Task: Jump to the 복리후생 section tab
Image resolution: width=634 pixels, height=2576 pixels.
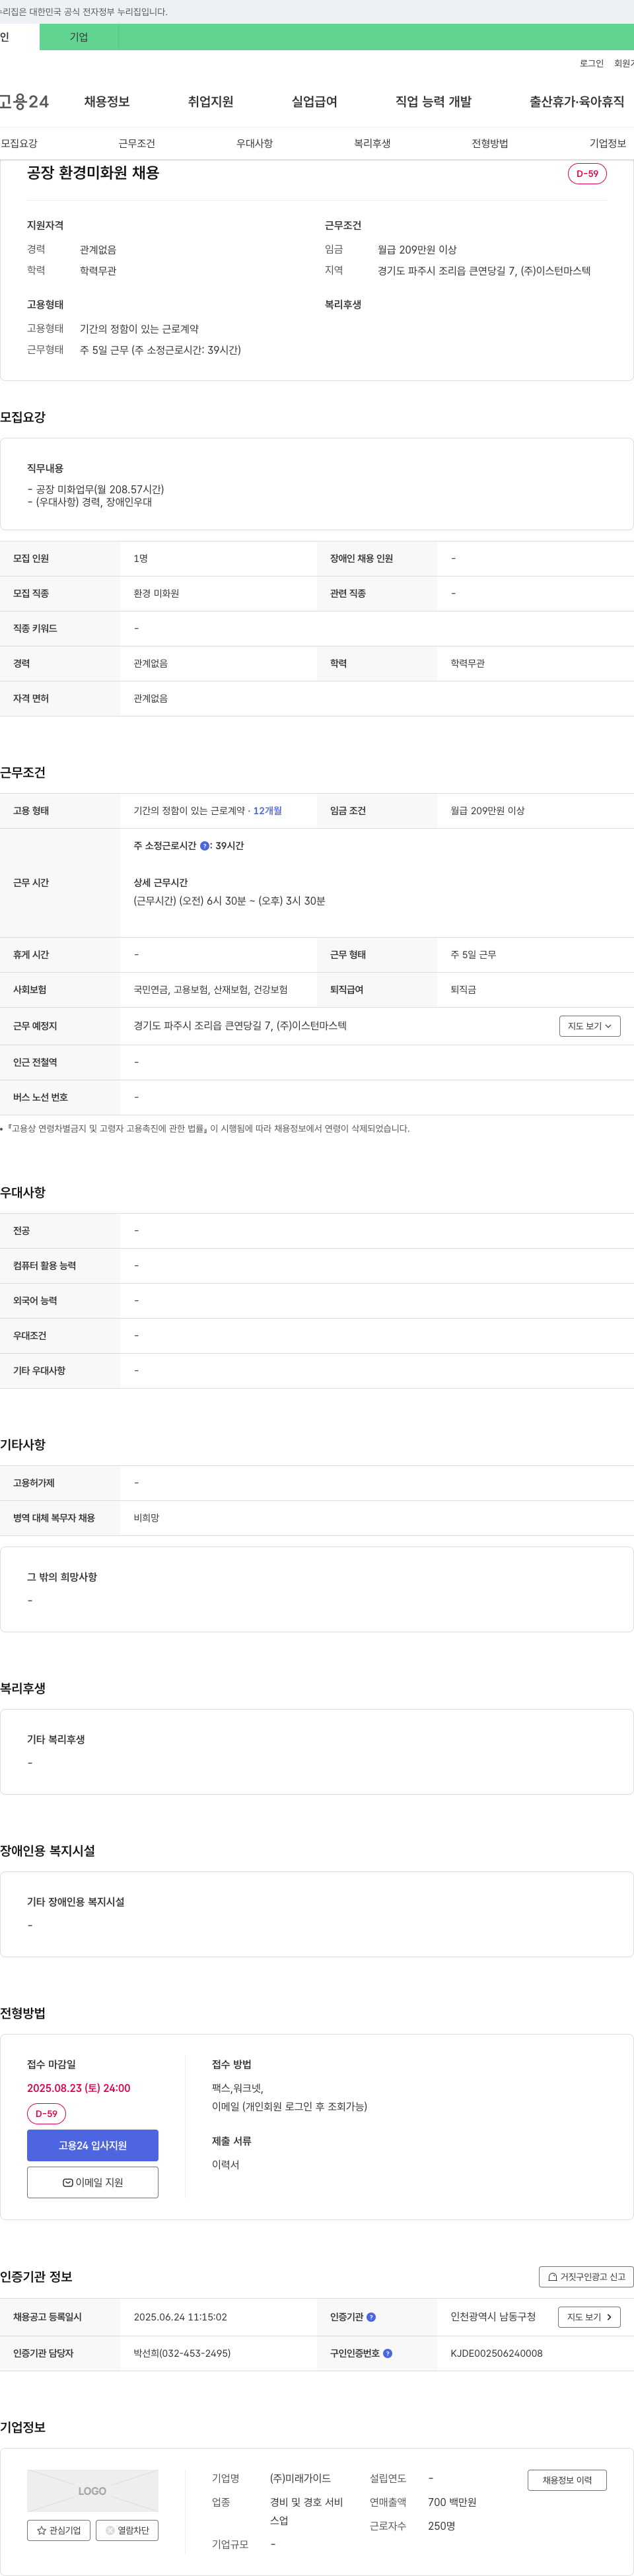Action: (372, 143)
